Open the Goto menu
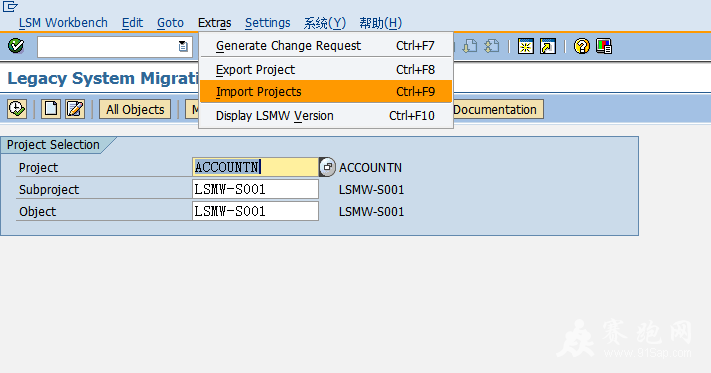The image size is (711, 373). pos(170,23)
